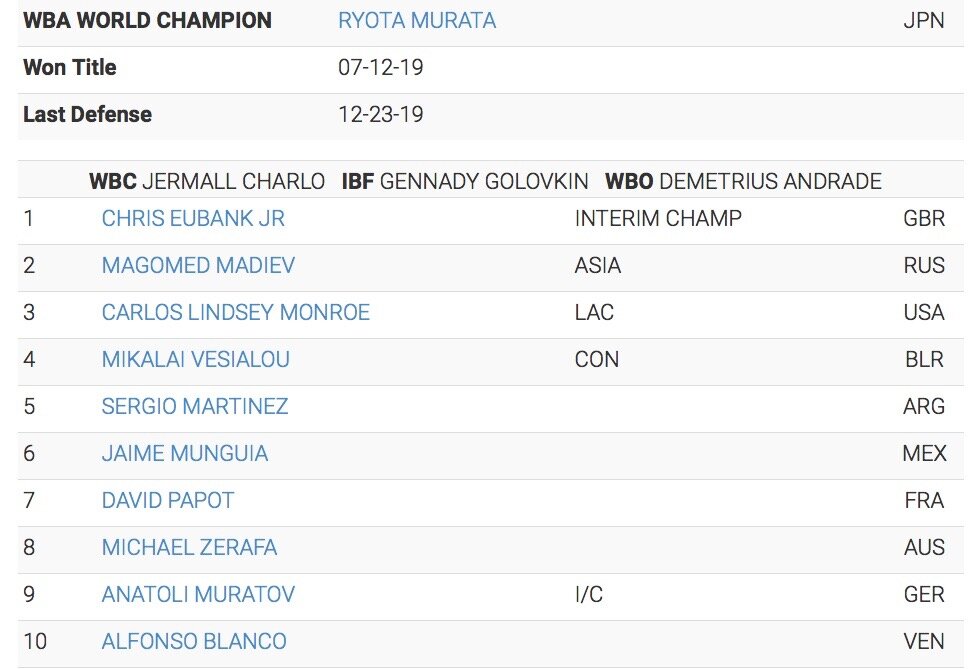
Task: Click WBC Jermall Charlo text
Action: tap(207, 181)
